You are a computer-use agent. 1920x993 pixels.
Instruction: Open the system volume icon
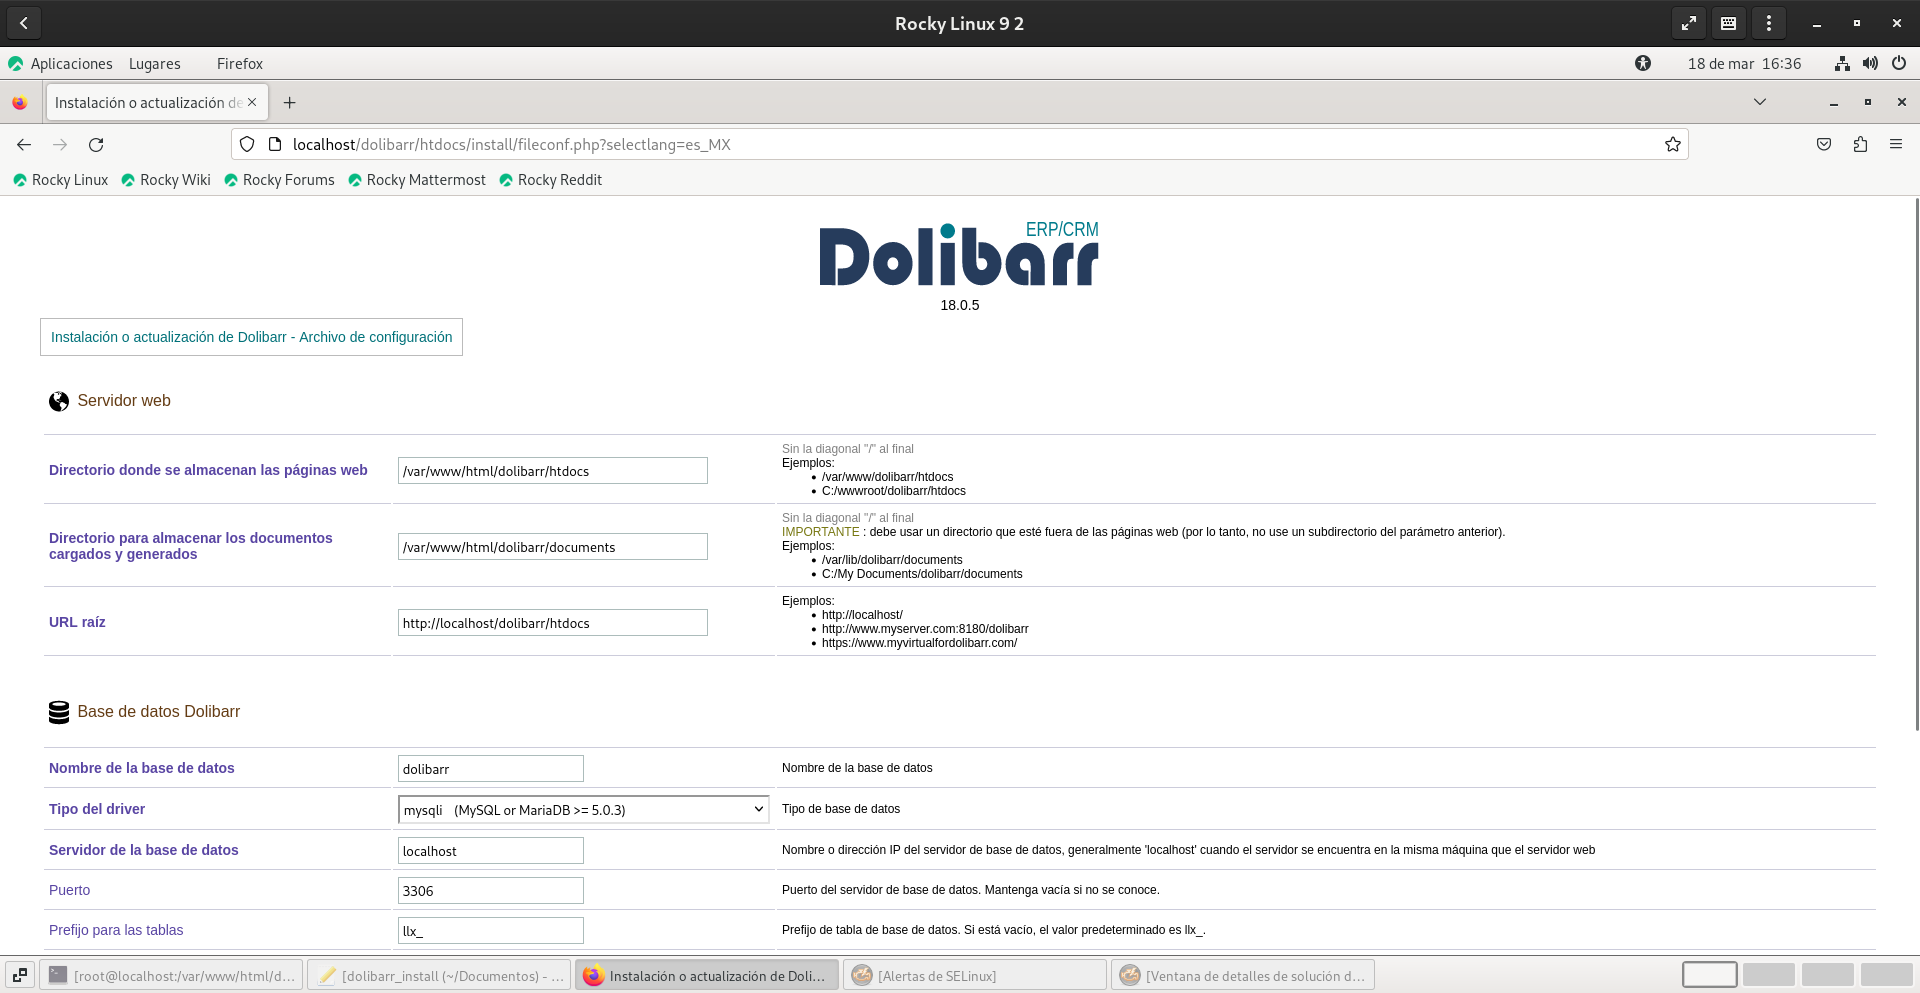tap(1870, 64)
